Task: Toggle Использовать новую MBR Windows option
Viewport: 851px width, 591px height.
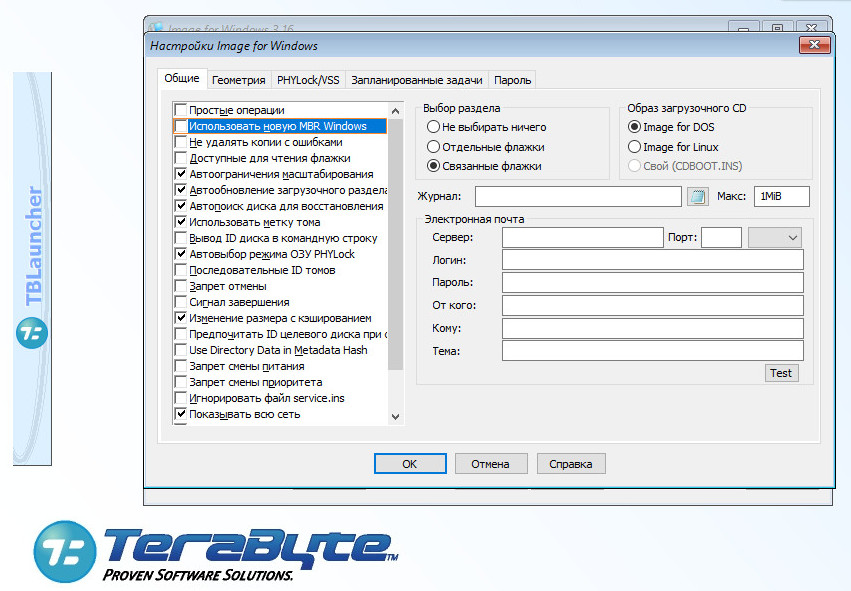Action: (x=181, y=126)
